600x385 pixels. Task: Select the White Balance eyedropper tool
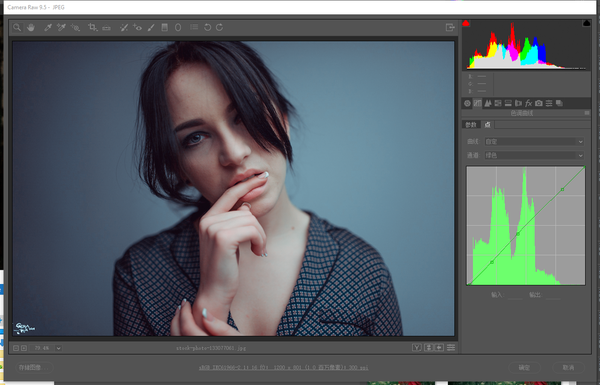(48, 27)
